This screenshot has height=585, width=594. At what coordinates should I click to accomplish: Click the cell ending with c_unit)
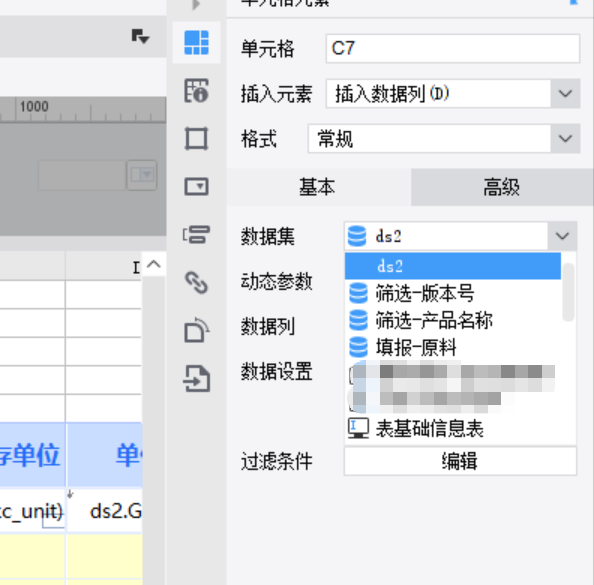(32, 510)
